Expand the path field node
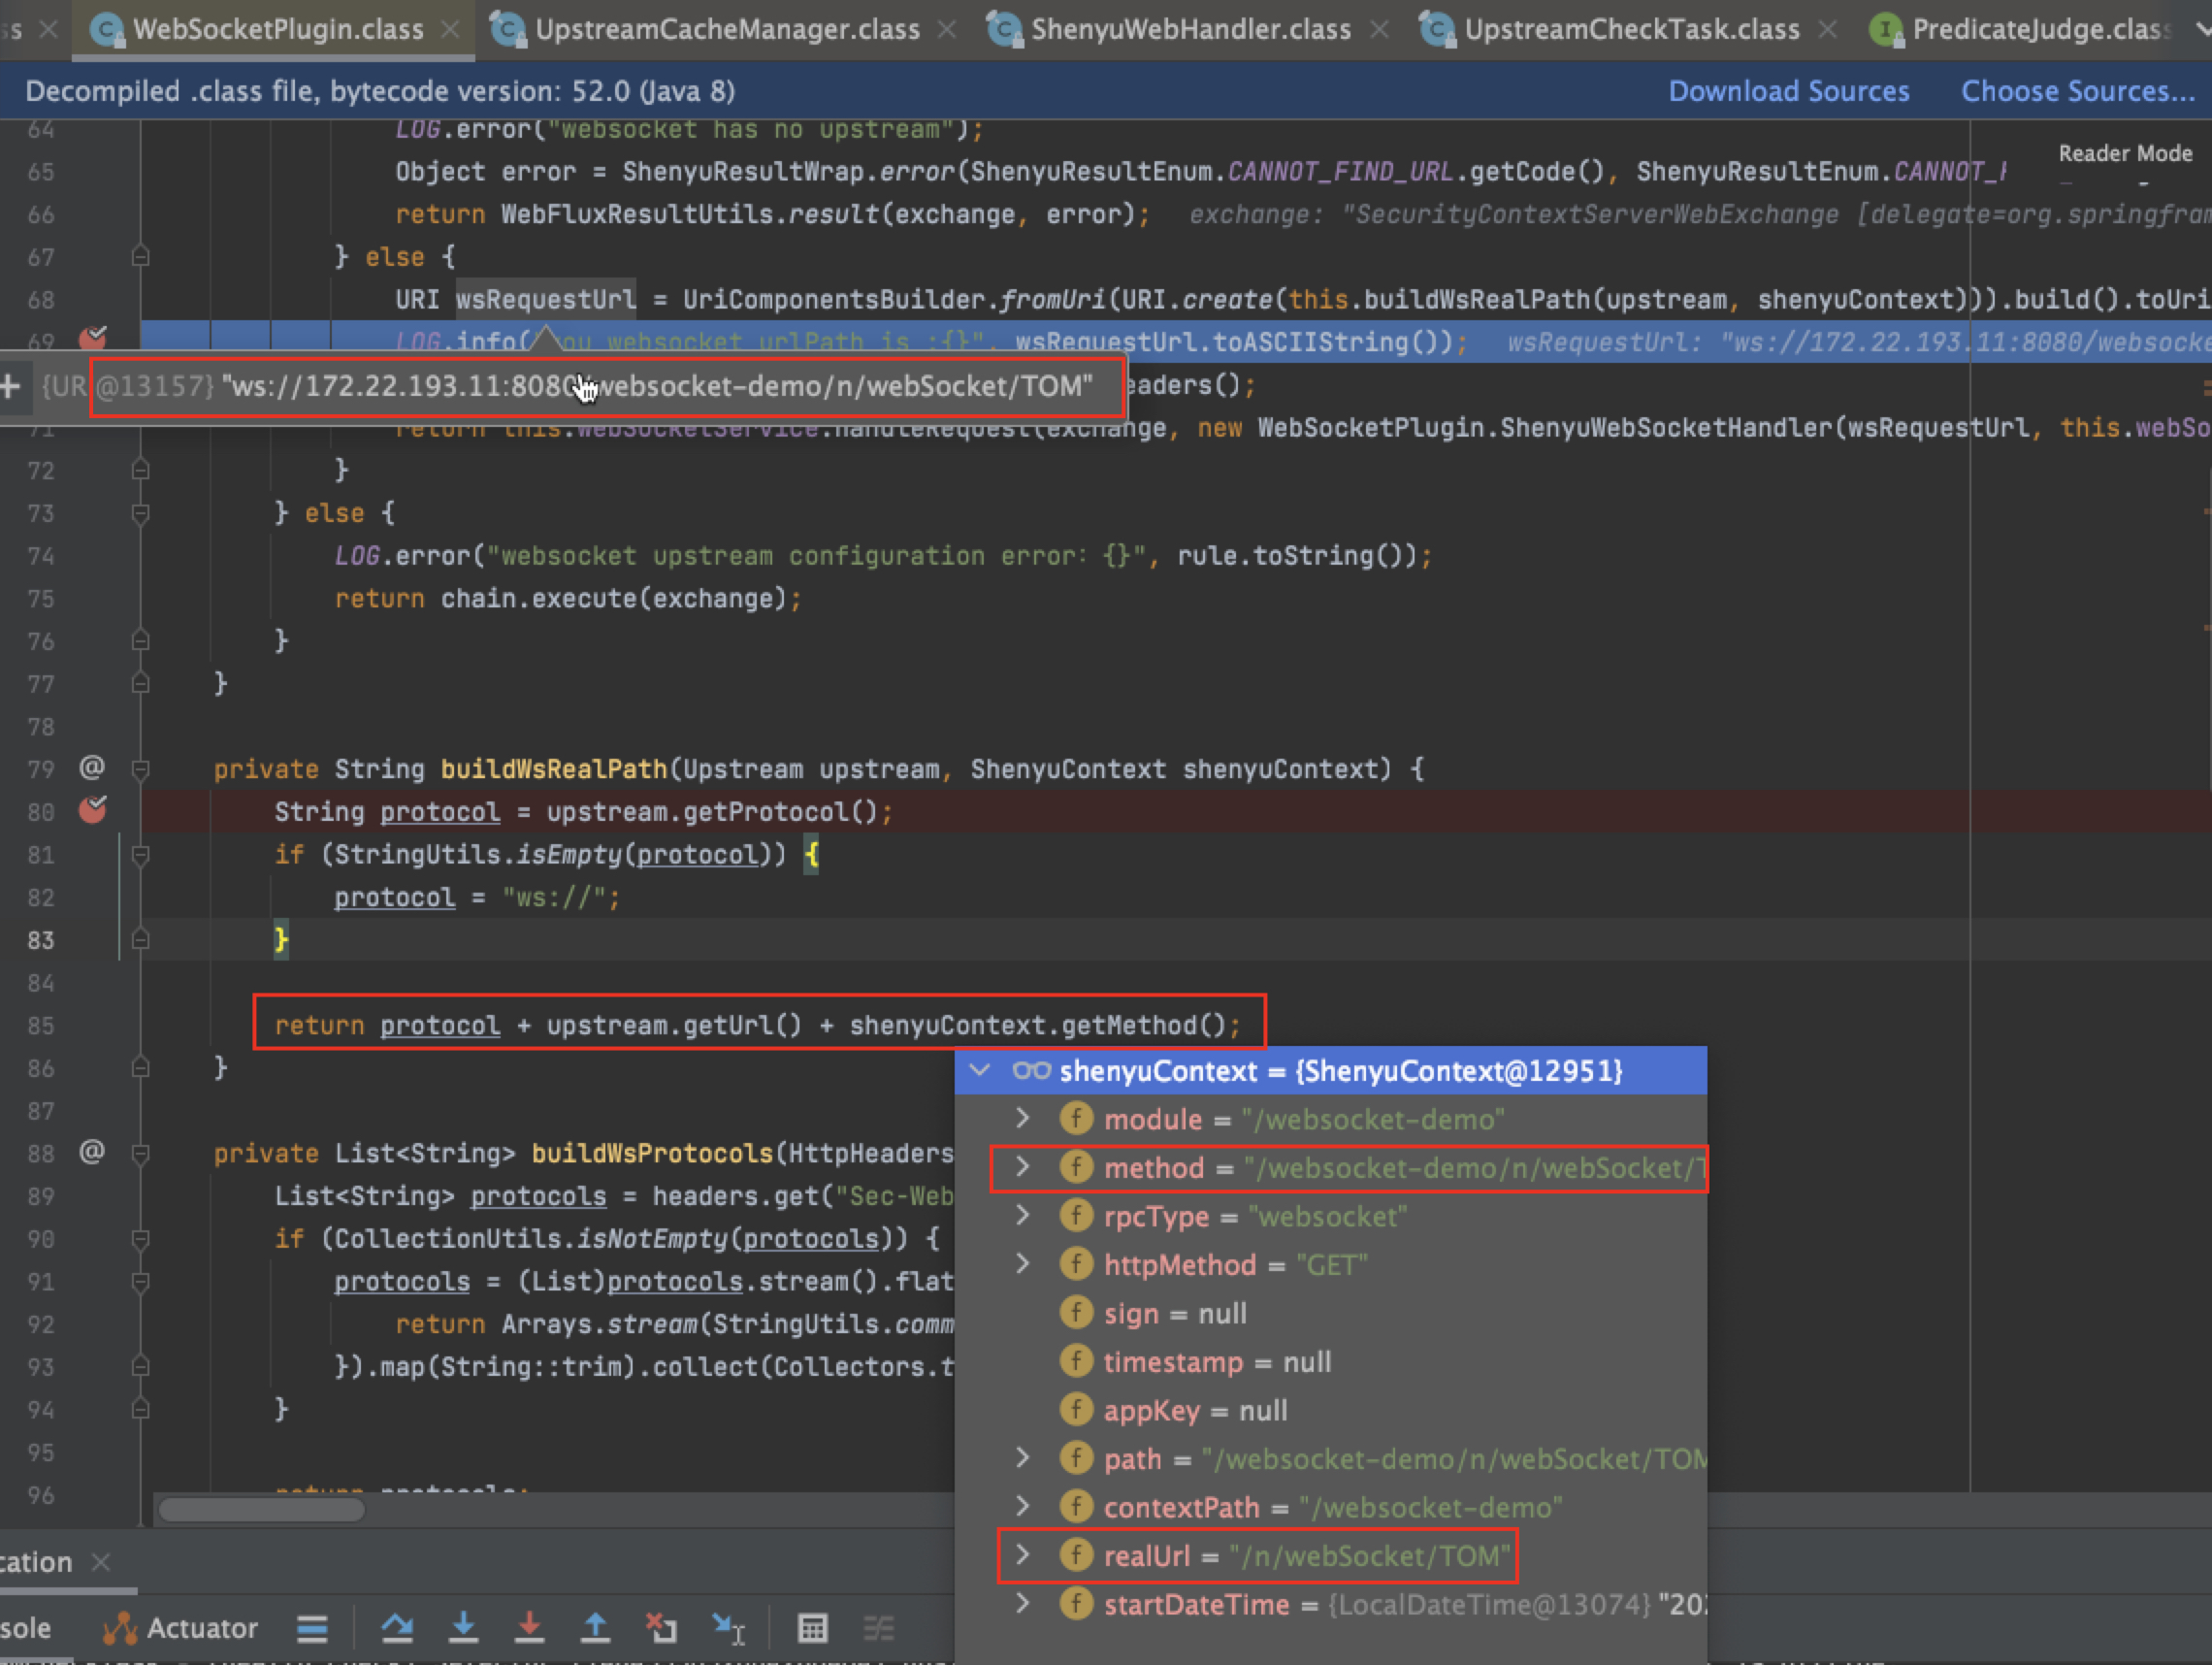 [x=1022, y=1458]
